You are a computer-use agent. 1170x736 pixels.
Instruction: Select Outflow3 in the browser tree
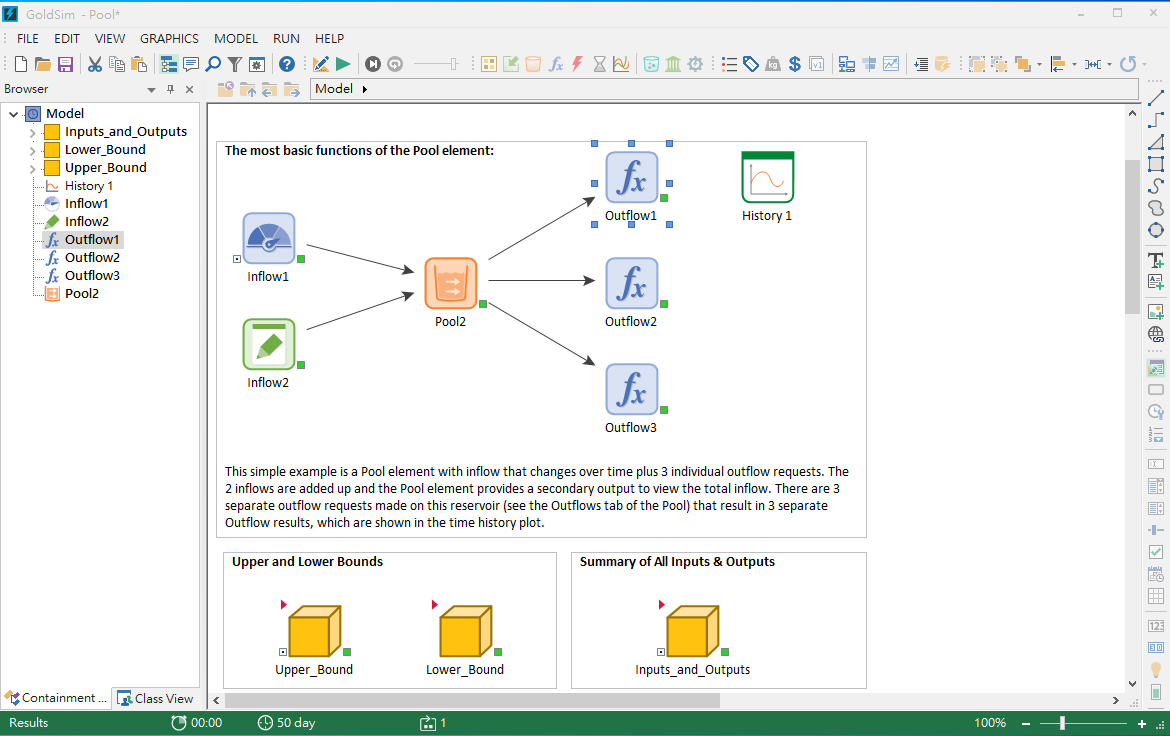point(92,275)
